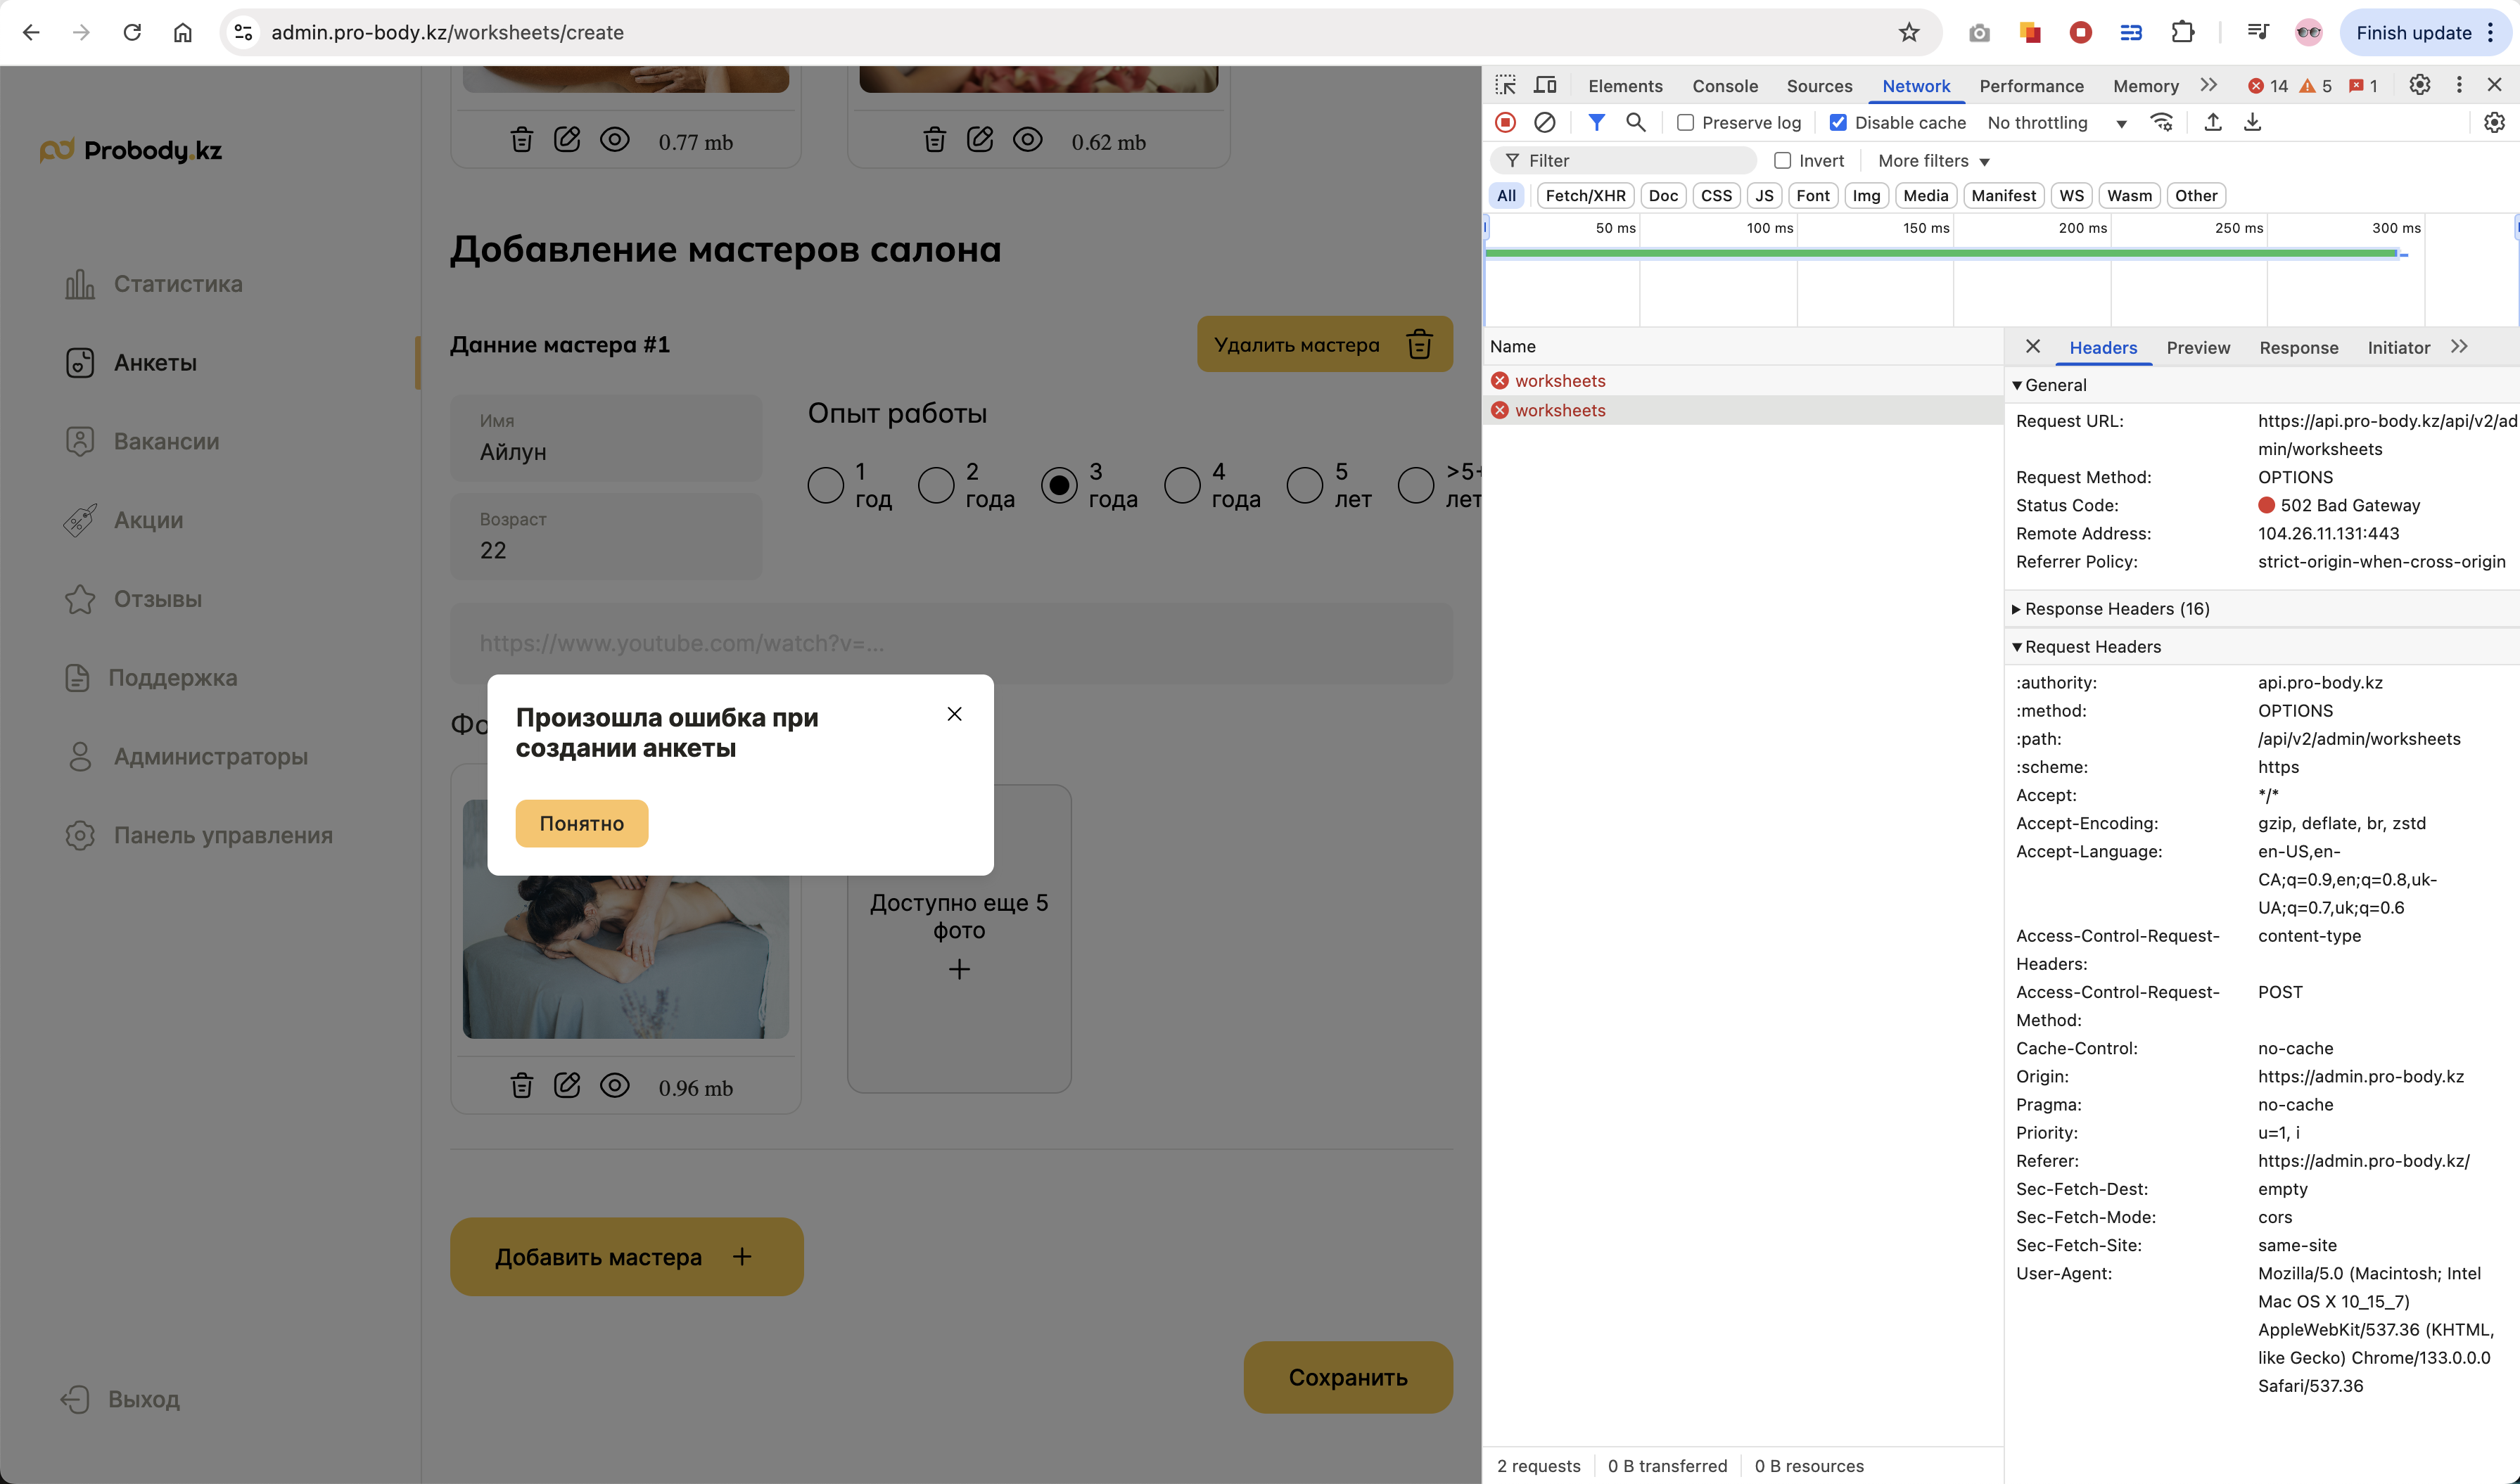Viewport: 2520px width, 1484px height.
Task: Tick the Invert filter checkbox
Action: (x=1782, y=160)
